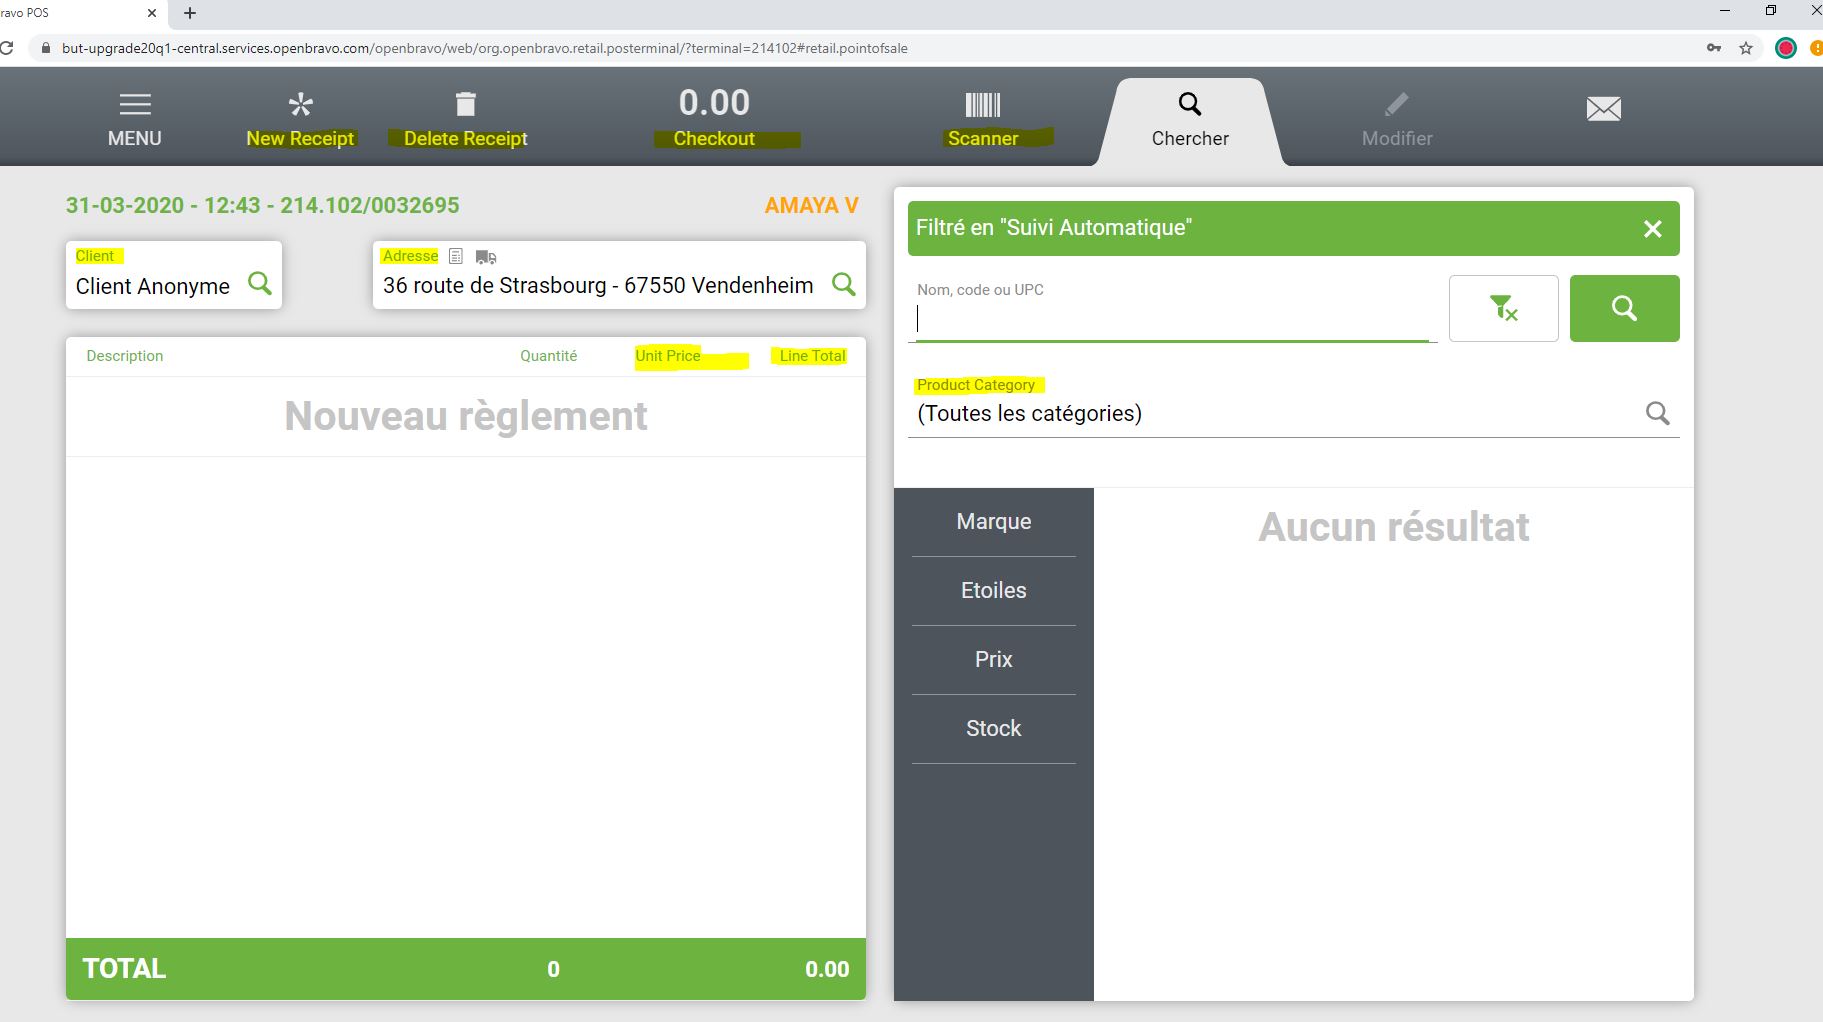This screenshot has width=1823, height=1022.
Task: Open the envelope messages icon
Action: point(1604,108)
